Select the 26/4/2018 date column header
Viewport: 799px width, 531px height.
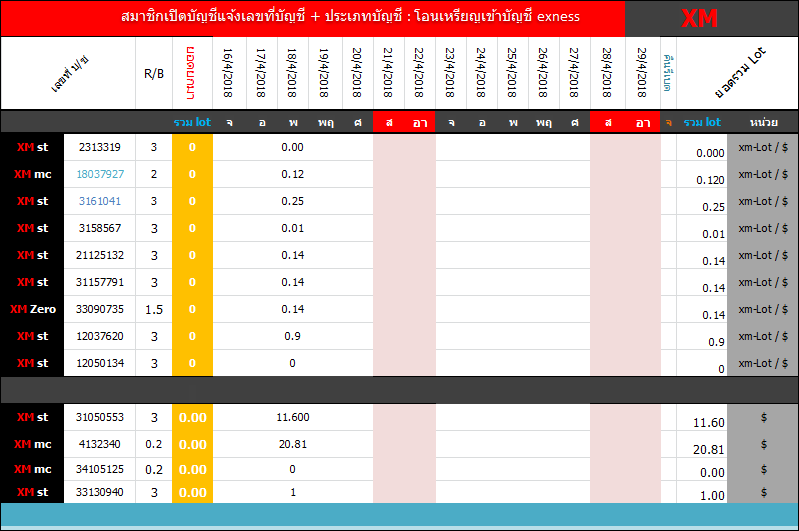543,73
